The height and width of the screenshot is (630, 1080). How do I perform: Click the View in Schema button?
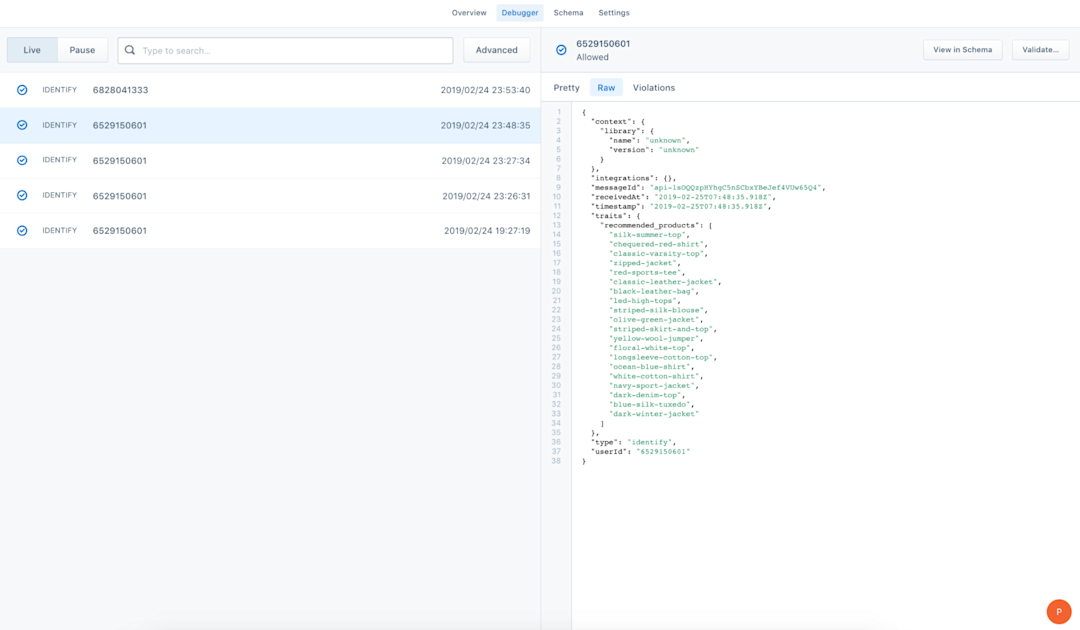[962, 50]
